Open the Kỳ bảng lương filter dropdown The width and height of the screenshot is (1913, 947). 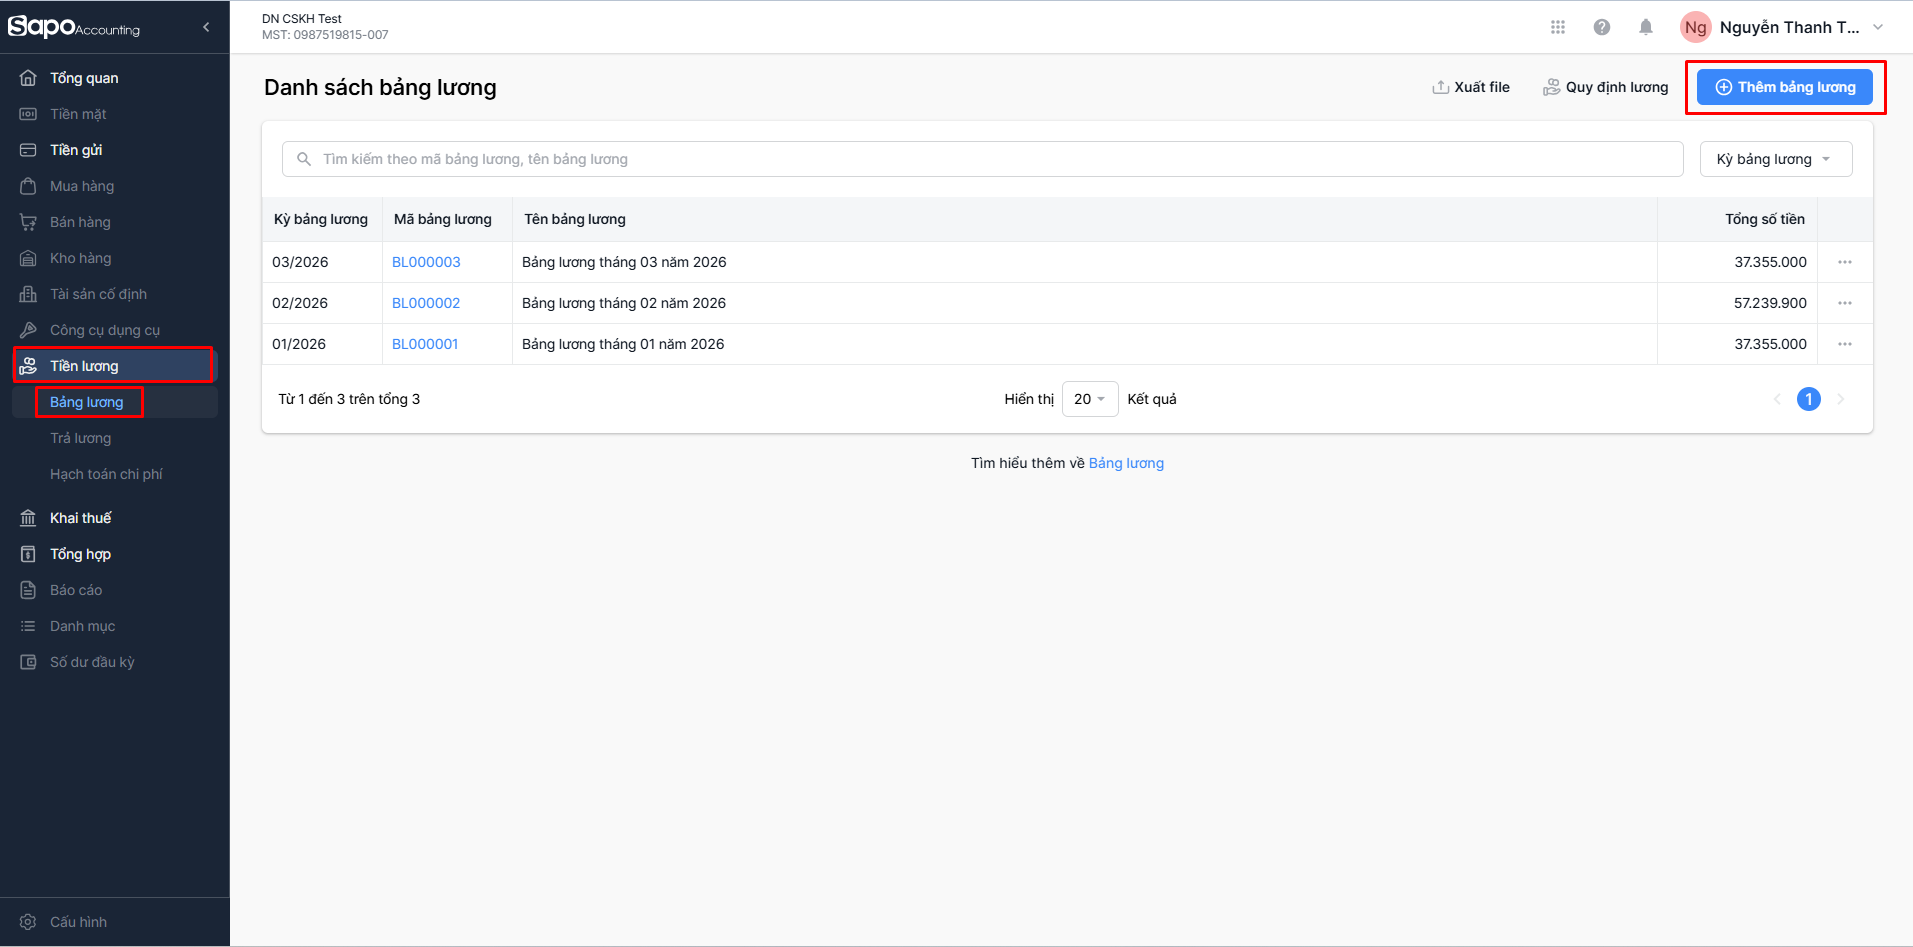[1775, 159]
